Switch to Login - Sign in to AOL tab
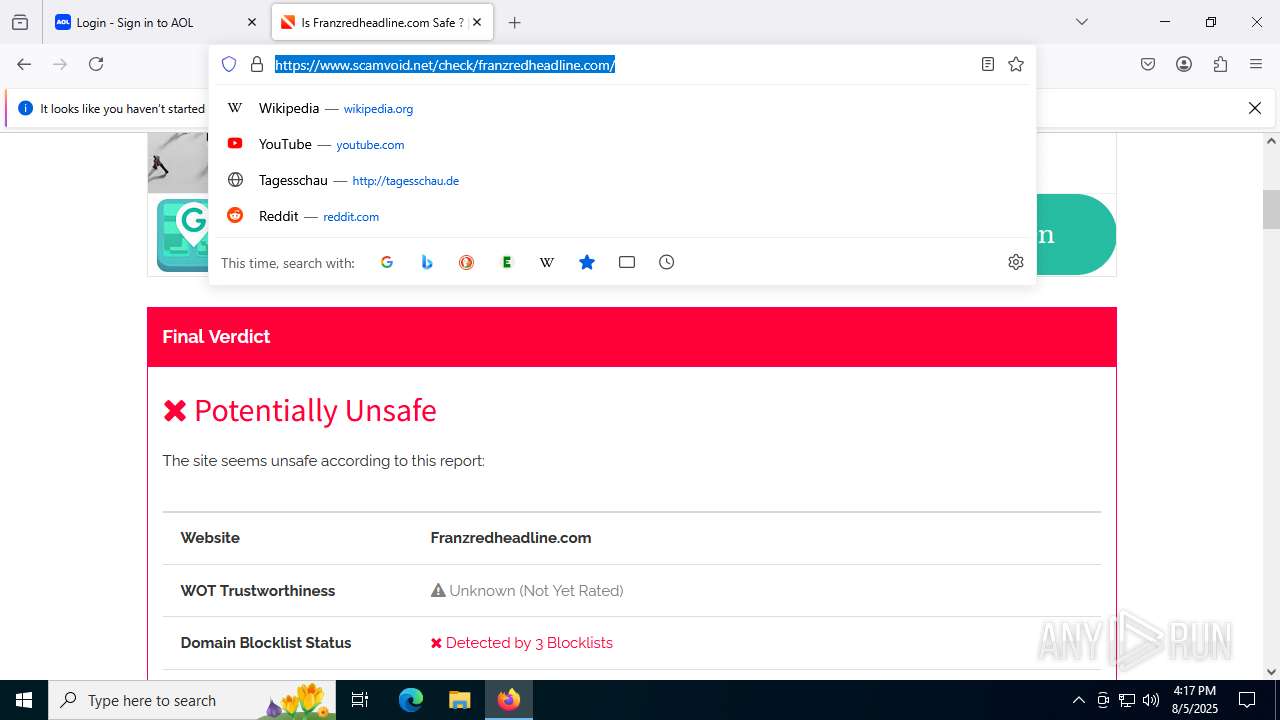This screenshot has height=720, width=1280. 155,22
